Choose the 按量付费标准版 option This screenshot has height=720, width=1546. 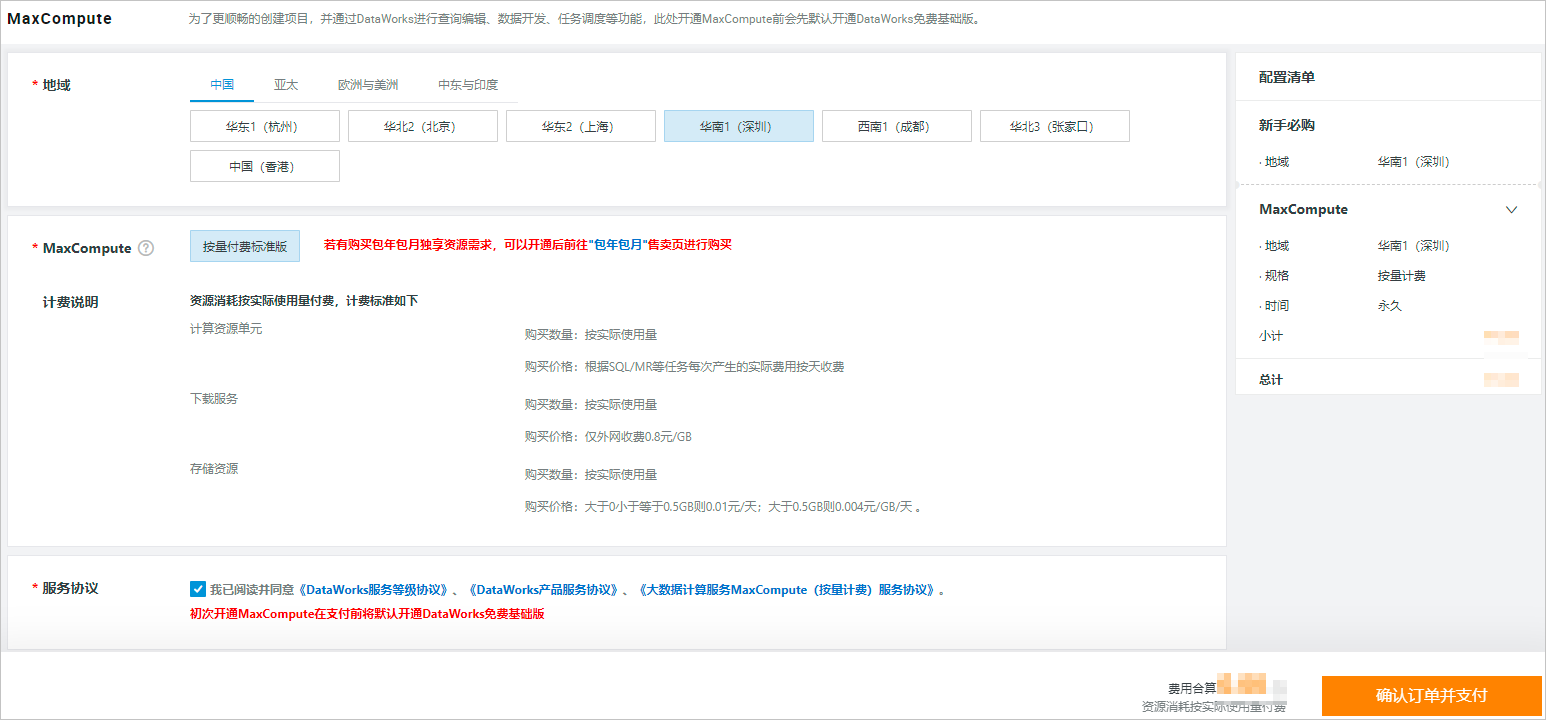coord(245,246)
